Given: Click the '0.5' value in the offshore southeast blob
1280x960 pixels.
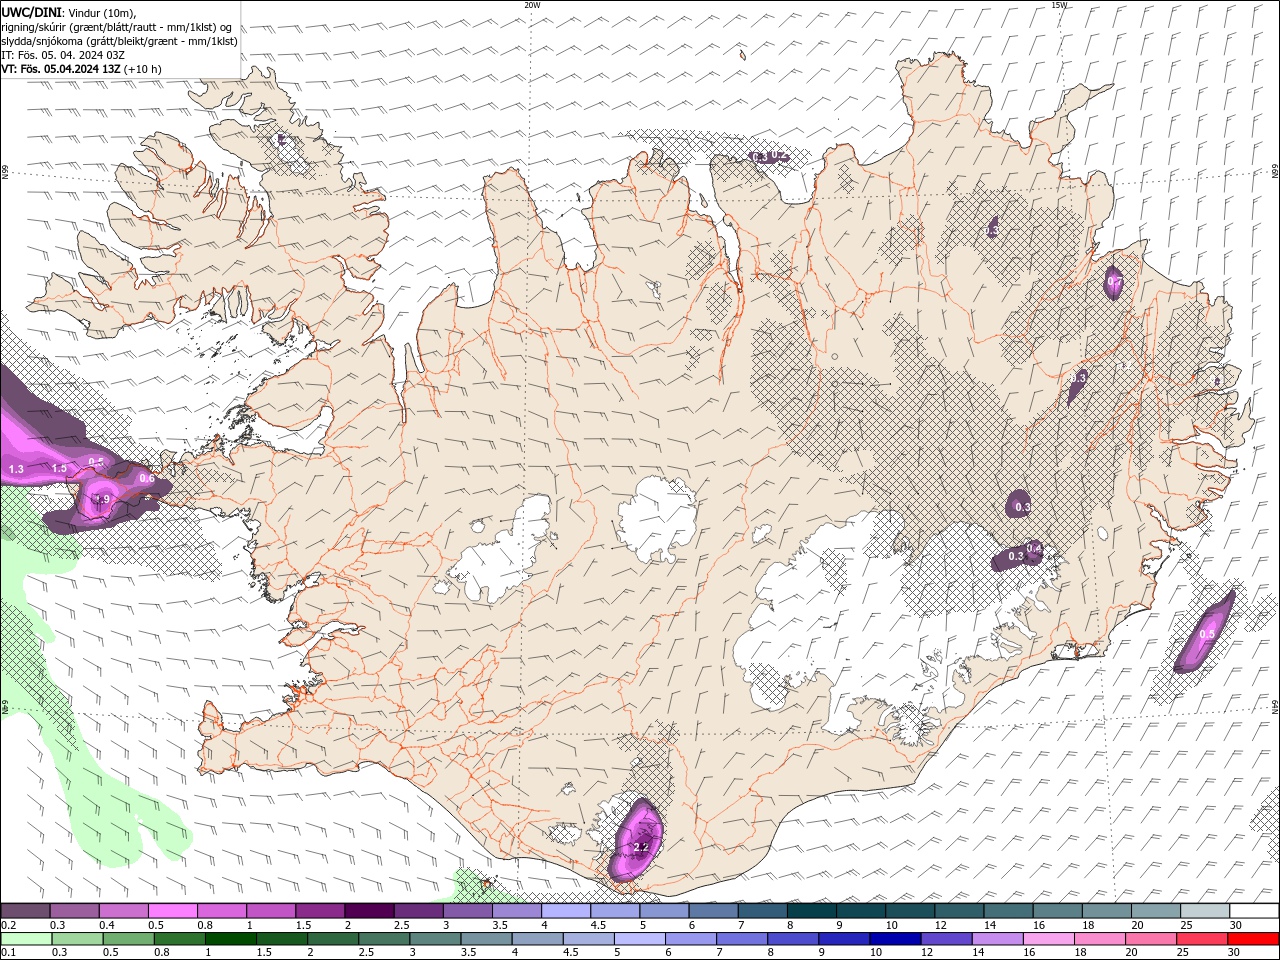Looking at the screenshot, I should click(x=1207, y=634).
